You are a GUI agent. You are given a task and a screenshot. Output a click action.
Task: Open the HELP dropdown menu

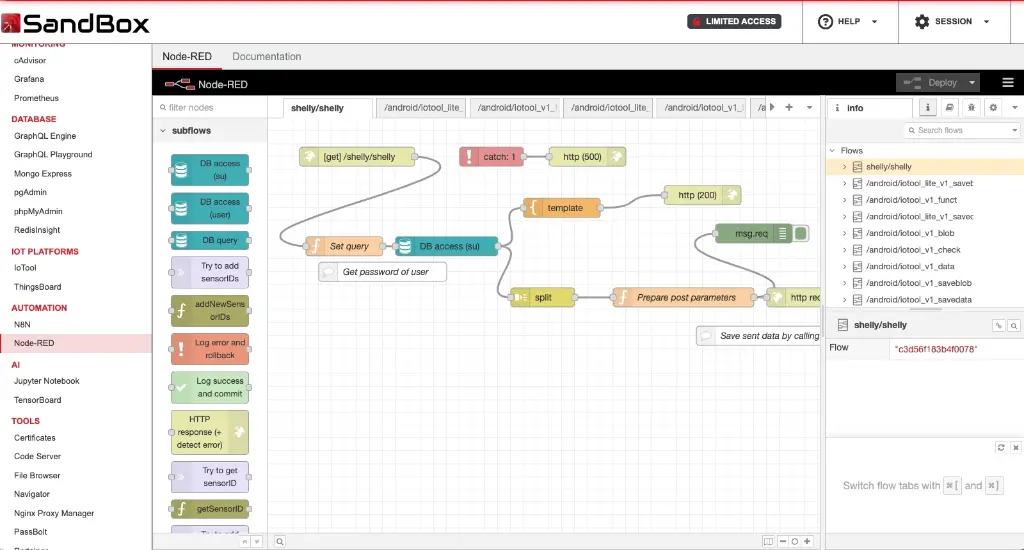pyautogui.click(x=848, y=22)
